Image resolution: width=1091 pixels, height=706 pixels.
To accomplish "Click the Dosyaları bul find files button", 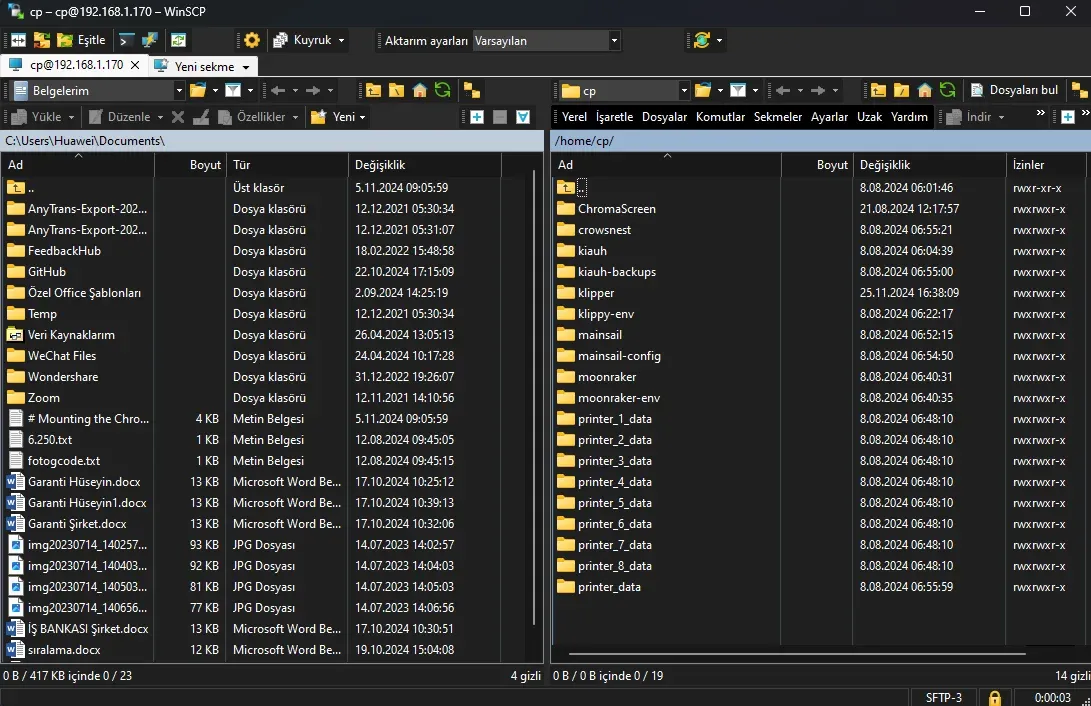I will 1014,90.
